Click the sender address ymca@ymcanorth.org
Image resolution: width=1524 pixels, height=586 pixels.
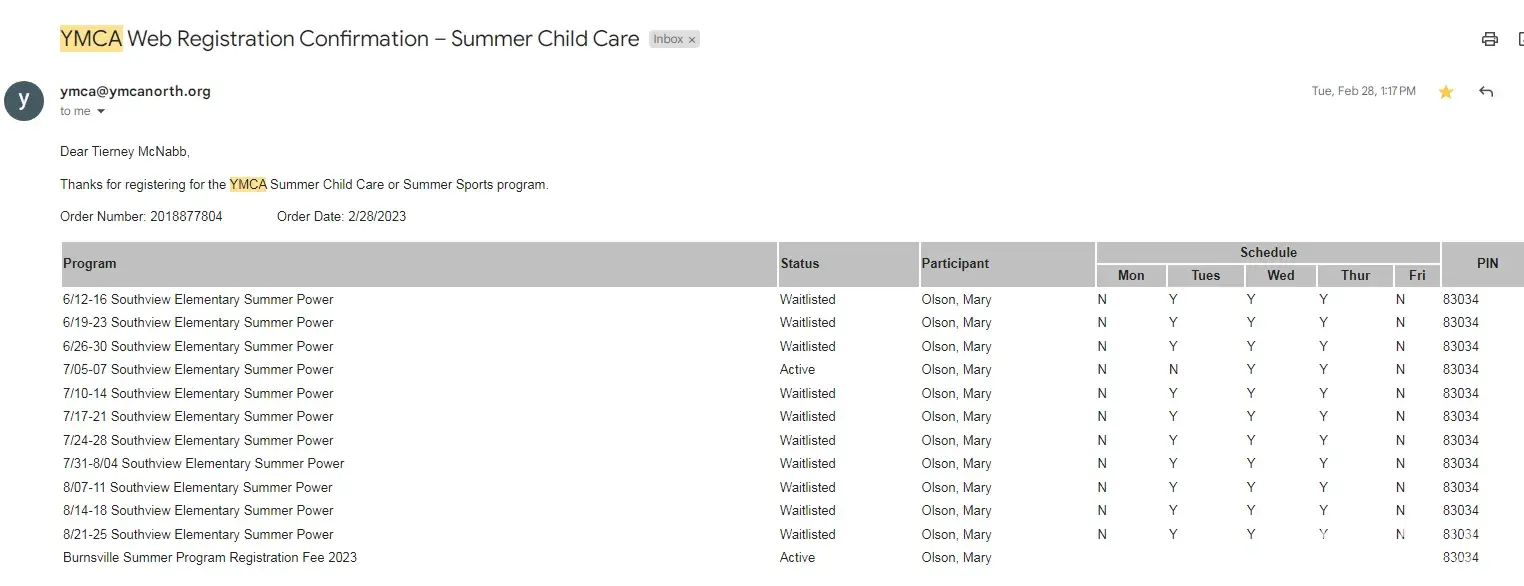pyautogui.click(x=135, y=91)
